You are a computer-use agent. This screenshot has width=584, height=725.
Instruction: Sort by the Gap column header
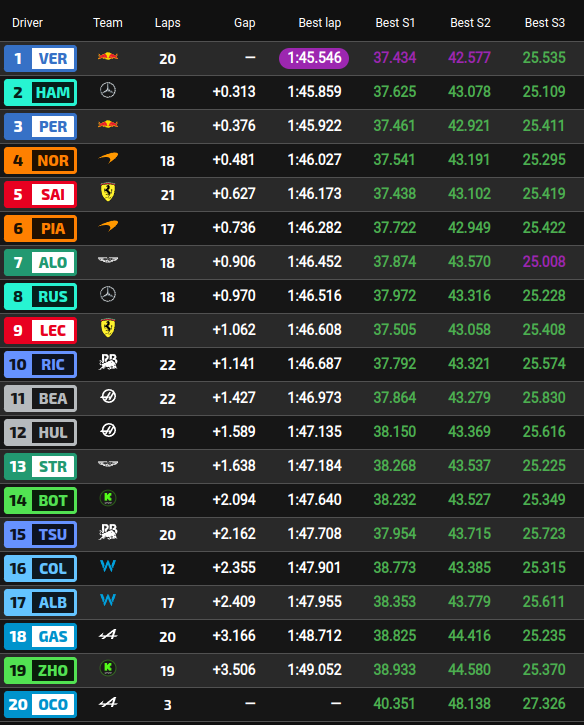(x=245, y=23)
